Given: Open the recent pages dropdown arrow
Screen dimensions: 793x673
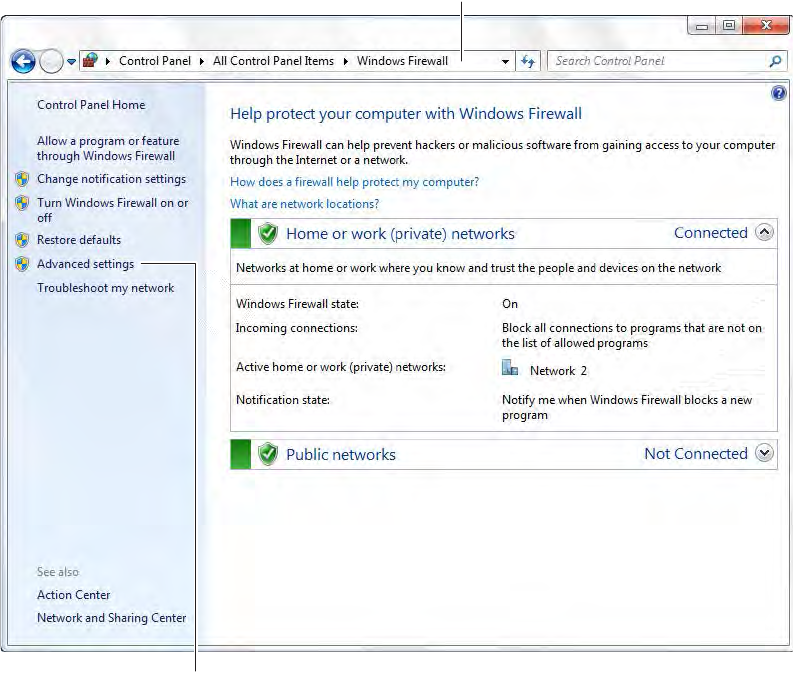Looking at the screenshot, I should [x=71, y=62].
